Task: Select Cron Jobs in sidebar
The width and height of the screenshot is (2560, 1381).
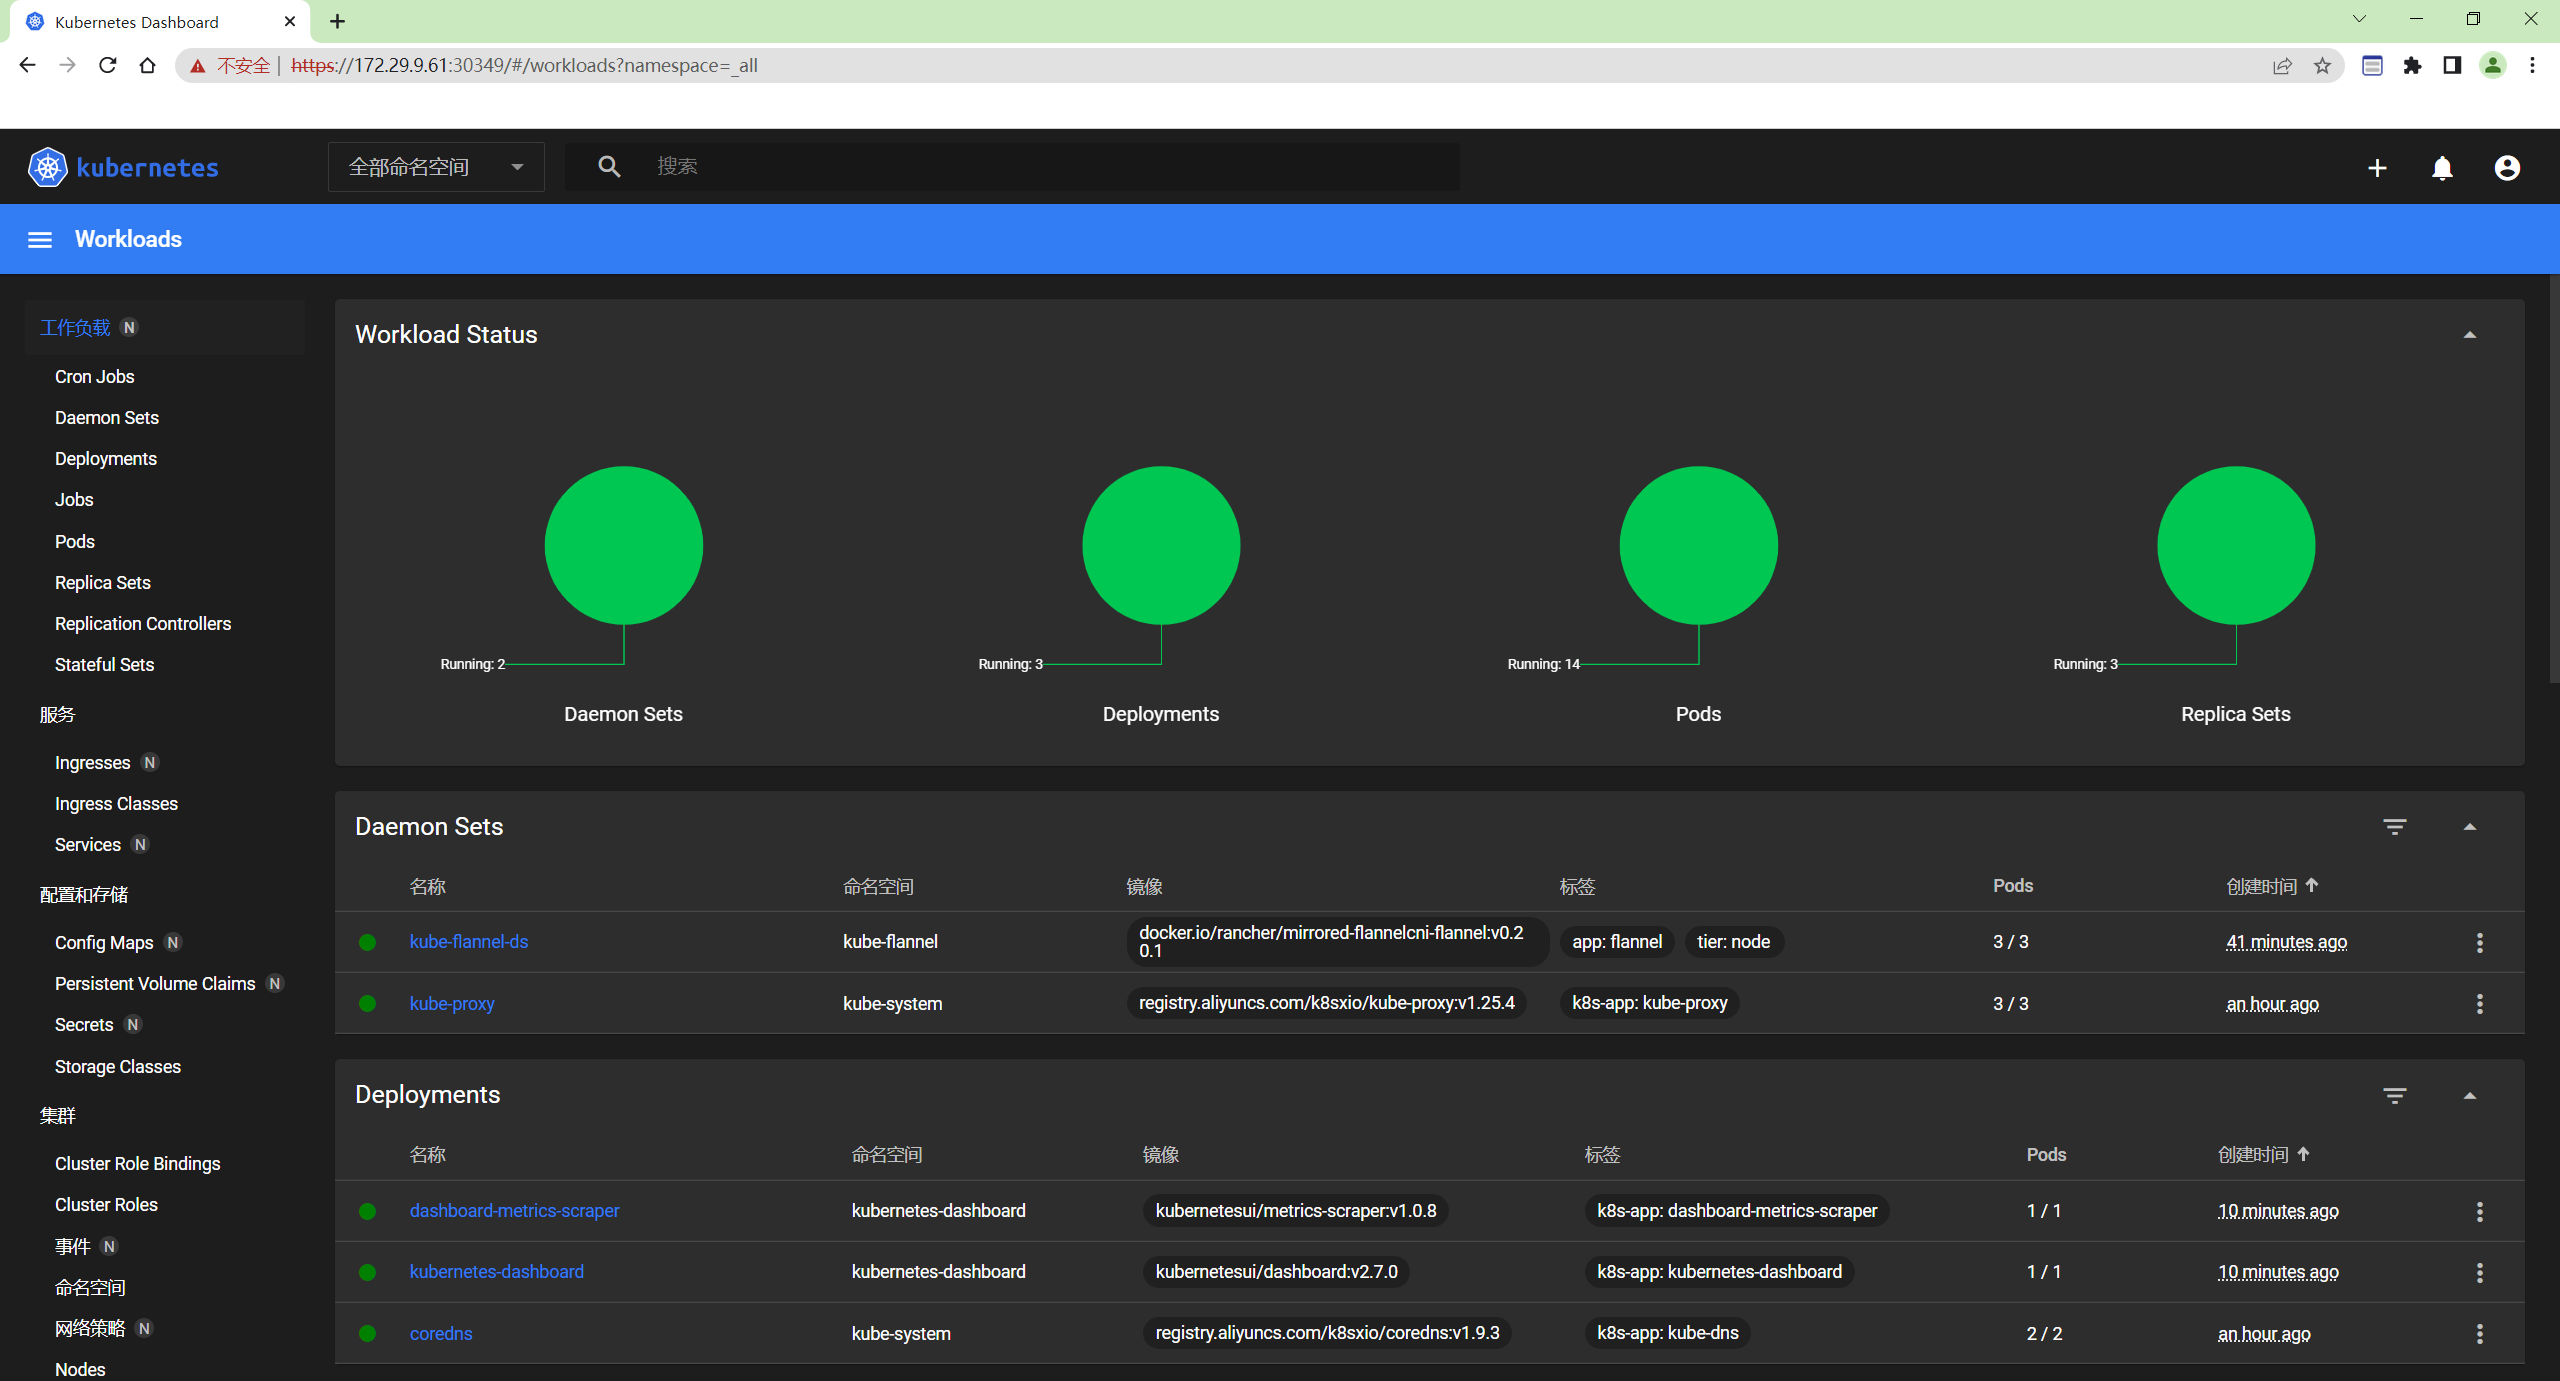Action: pos(95,377)
